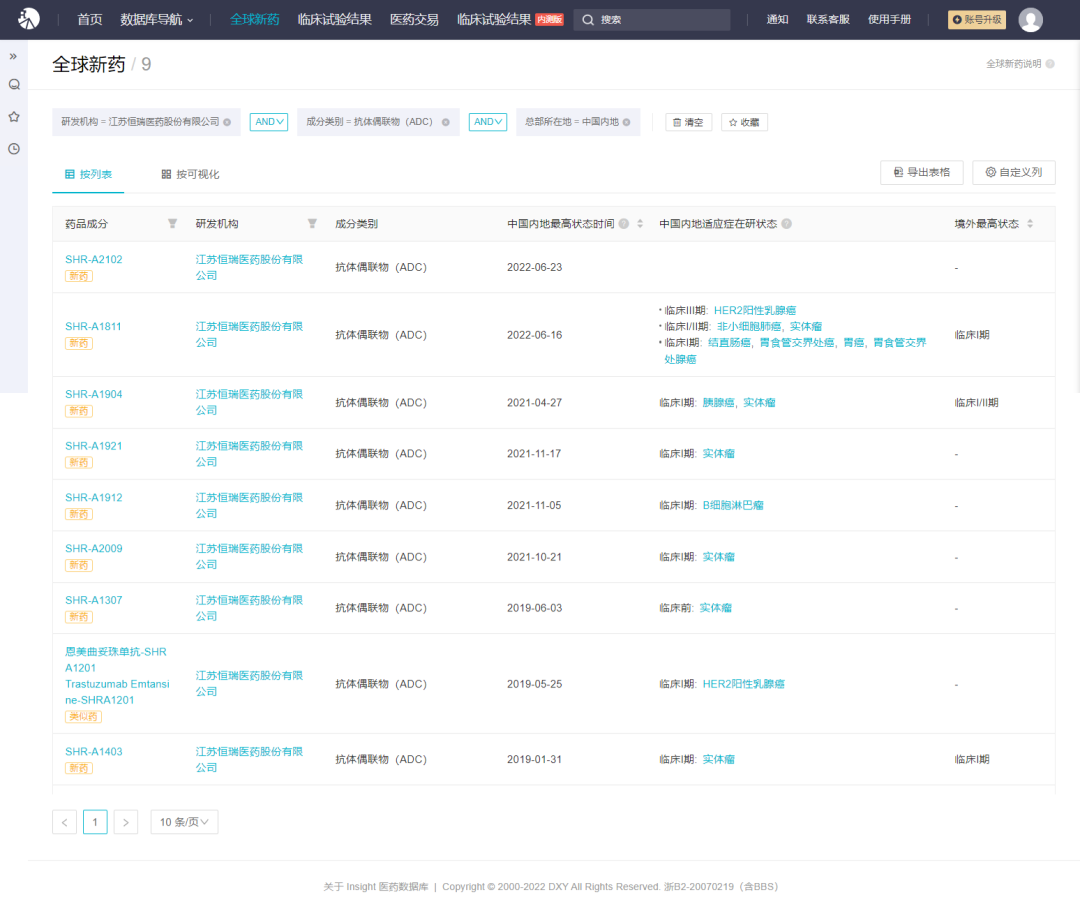1080x913 pixels.
Task: Click 导出表格 export button
Action: click(x=921, y=172)
